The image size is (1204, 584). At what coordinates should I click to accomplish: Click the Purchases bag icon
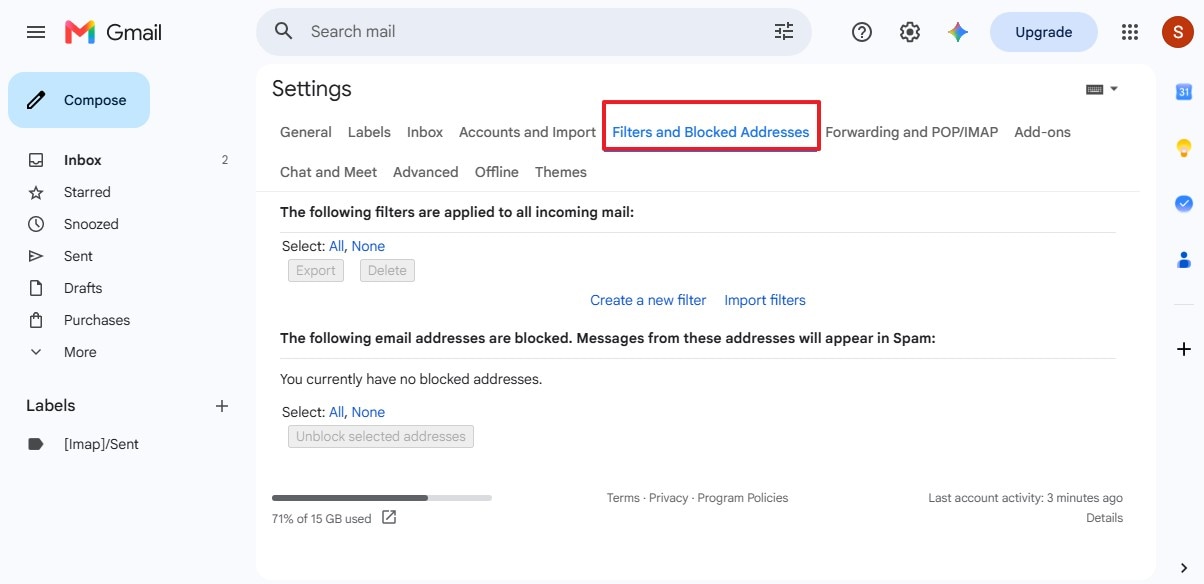pos(36,320)
